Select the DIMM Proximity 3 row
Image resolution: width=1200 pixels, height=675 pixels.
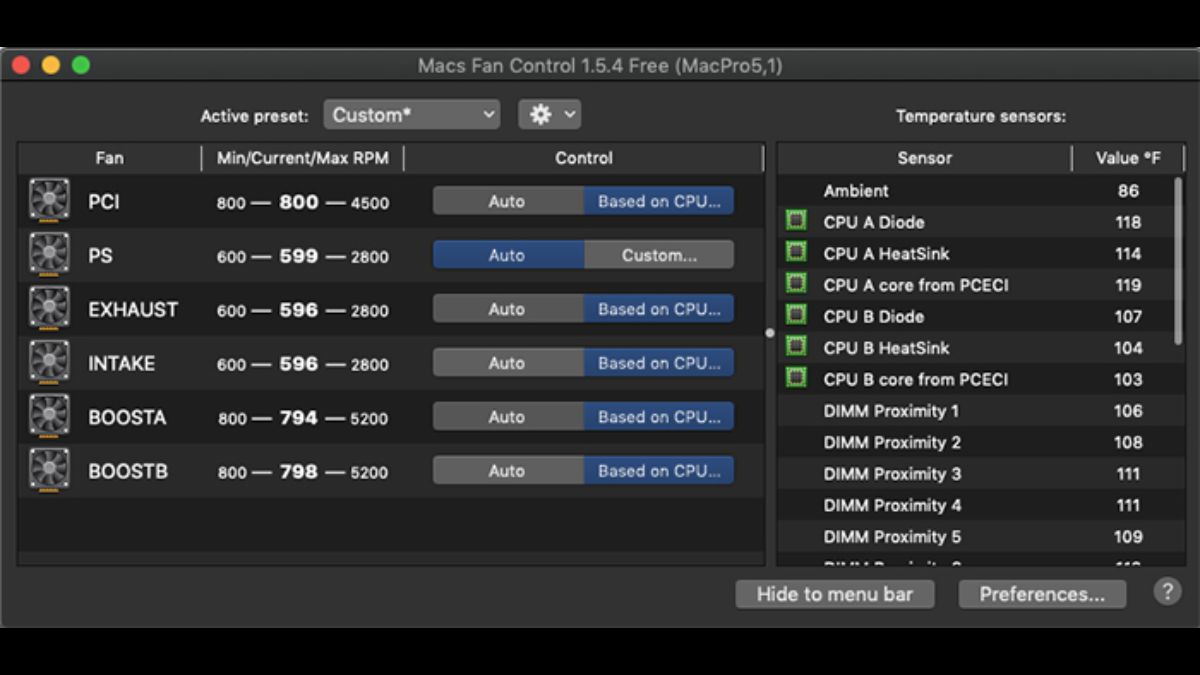coord(975,473)
